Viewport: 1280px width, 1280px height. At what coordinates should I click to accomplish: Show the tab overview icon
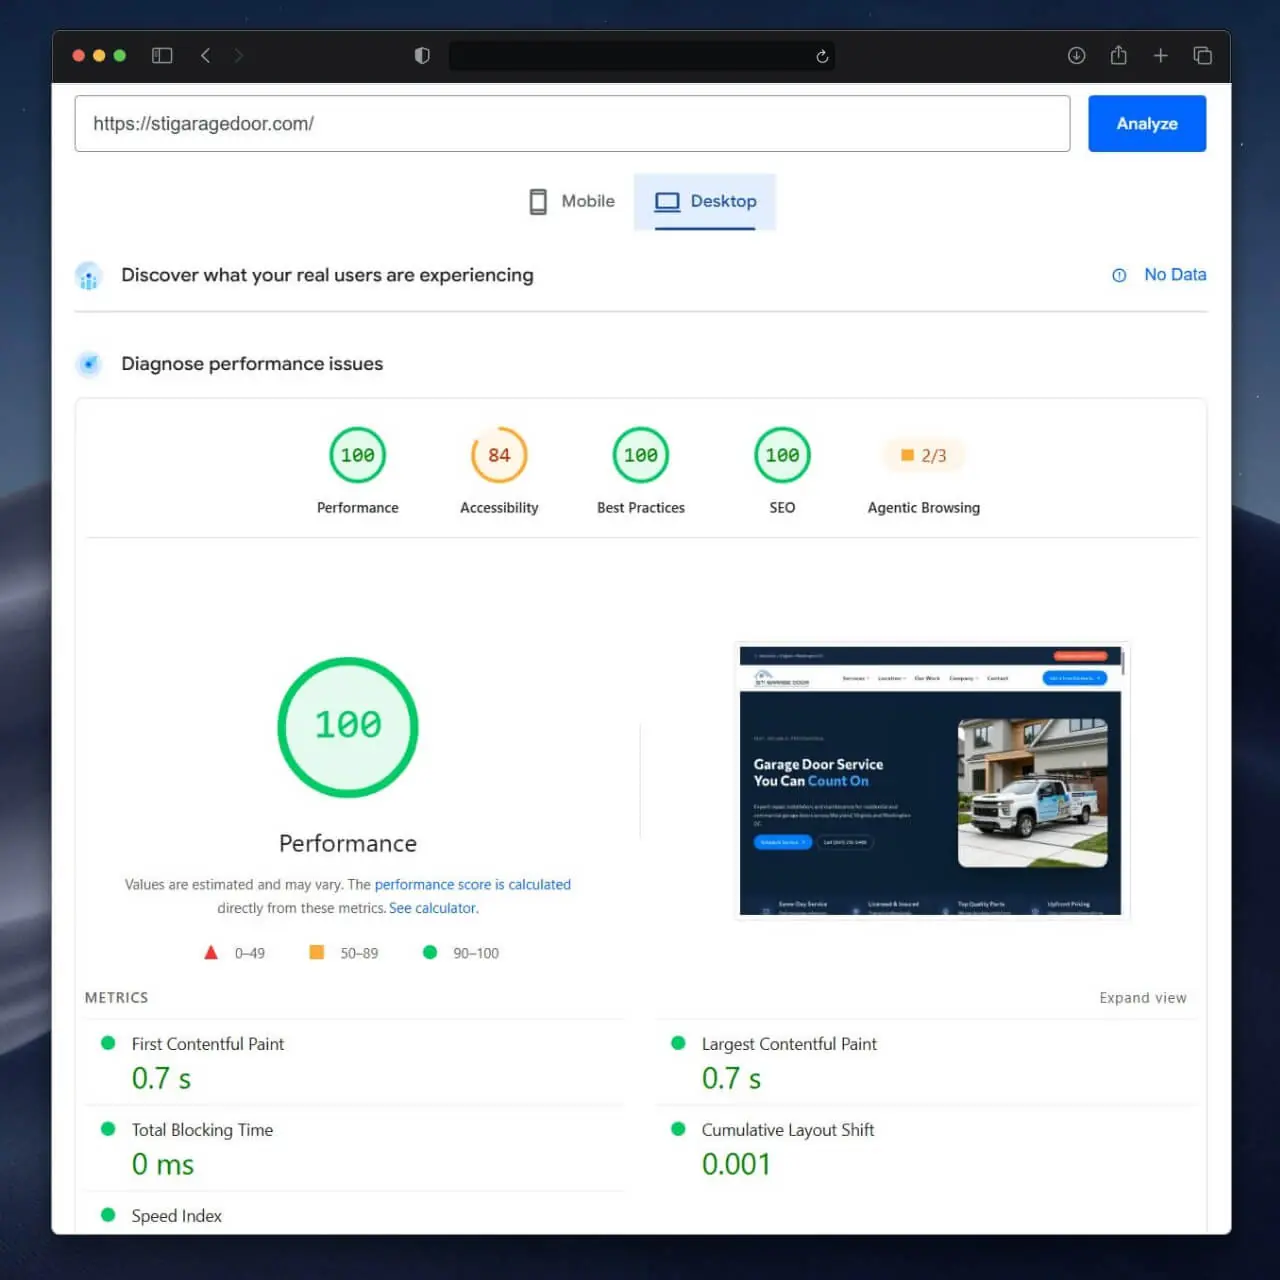[x=1203, y=56]
